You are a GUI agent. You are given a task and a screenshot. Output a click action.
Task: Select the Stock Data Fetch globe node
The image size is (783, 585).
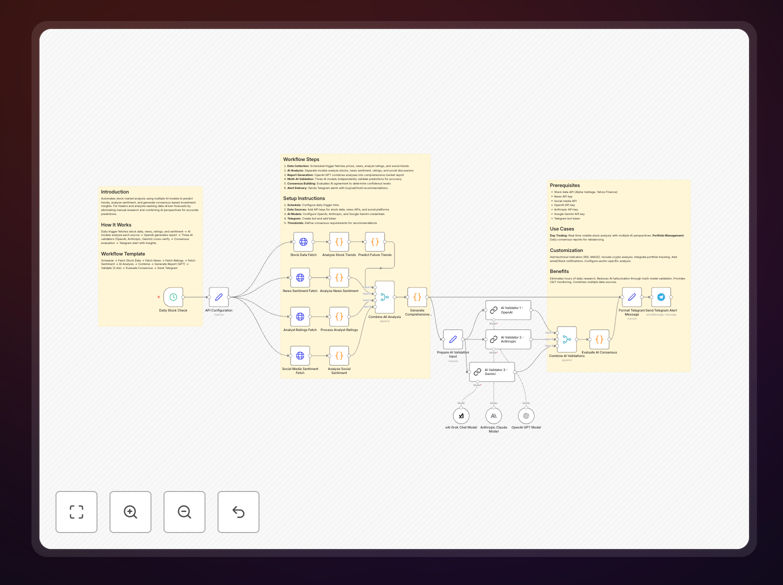(303, 242)
